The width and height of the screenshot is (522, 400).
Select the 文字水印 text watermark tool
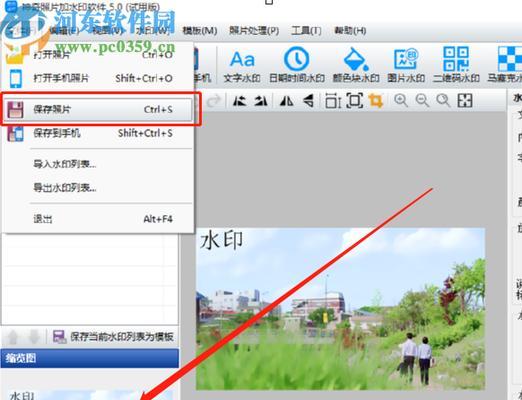[242, 66]
